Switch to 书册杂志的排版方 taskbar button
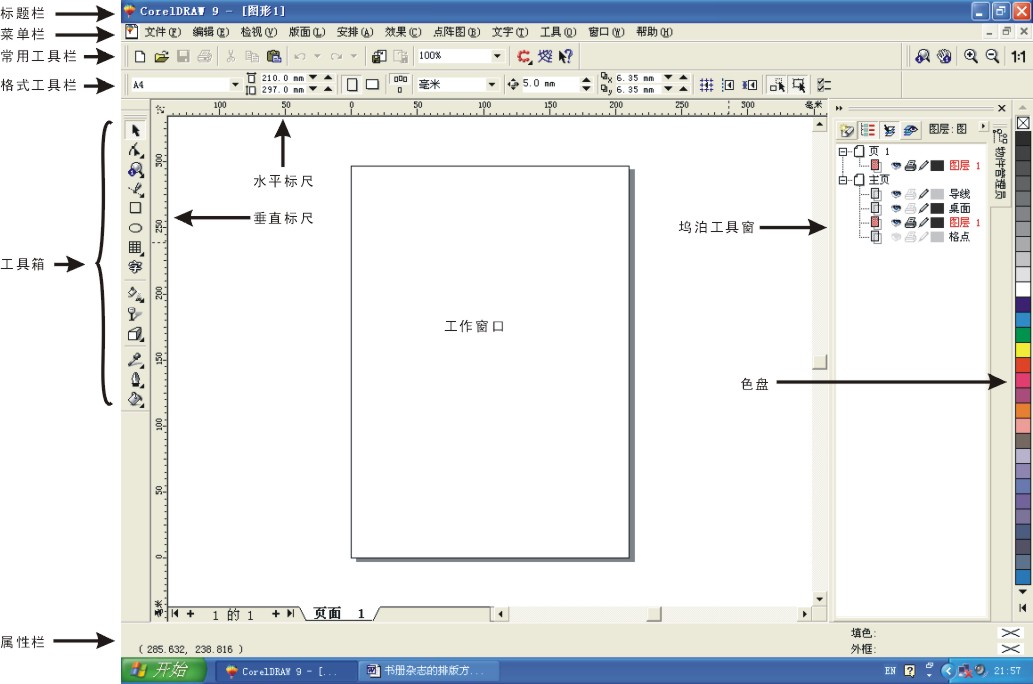Viewport: 1033px width, 684px height. tap(428, 671)
